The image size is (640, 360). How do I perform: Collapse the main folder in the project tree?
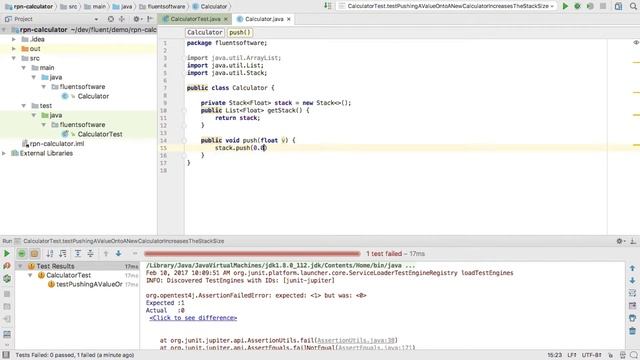click(x=24, y=68)
